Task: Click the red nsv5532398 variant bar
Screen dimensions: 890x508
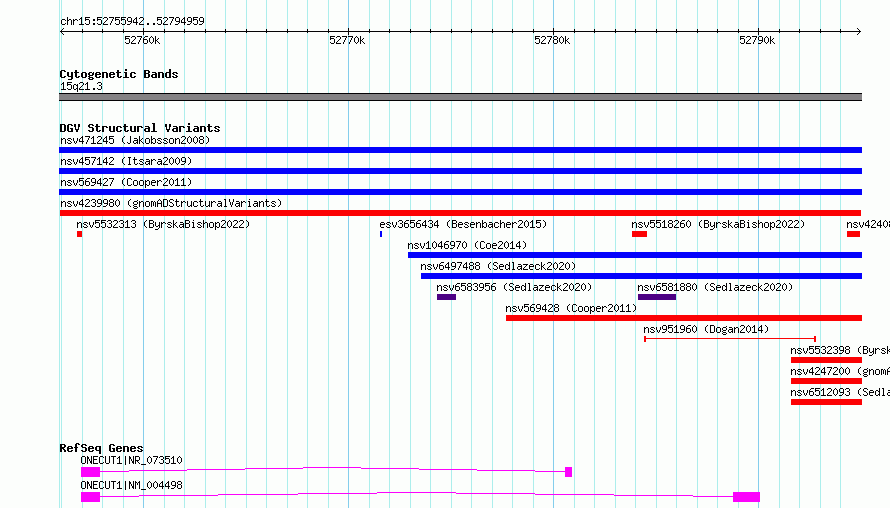Action: 826,360
